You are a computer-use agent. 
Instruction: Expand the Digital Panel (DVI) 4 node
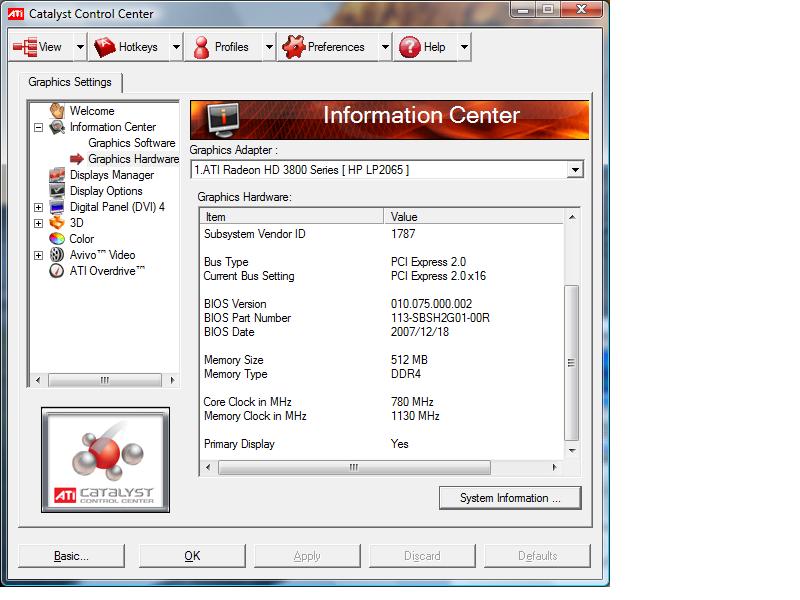[38, 208]
